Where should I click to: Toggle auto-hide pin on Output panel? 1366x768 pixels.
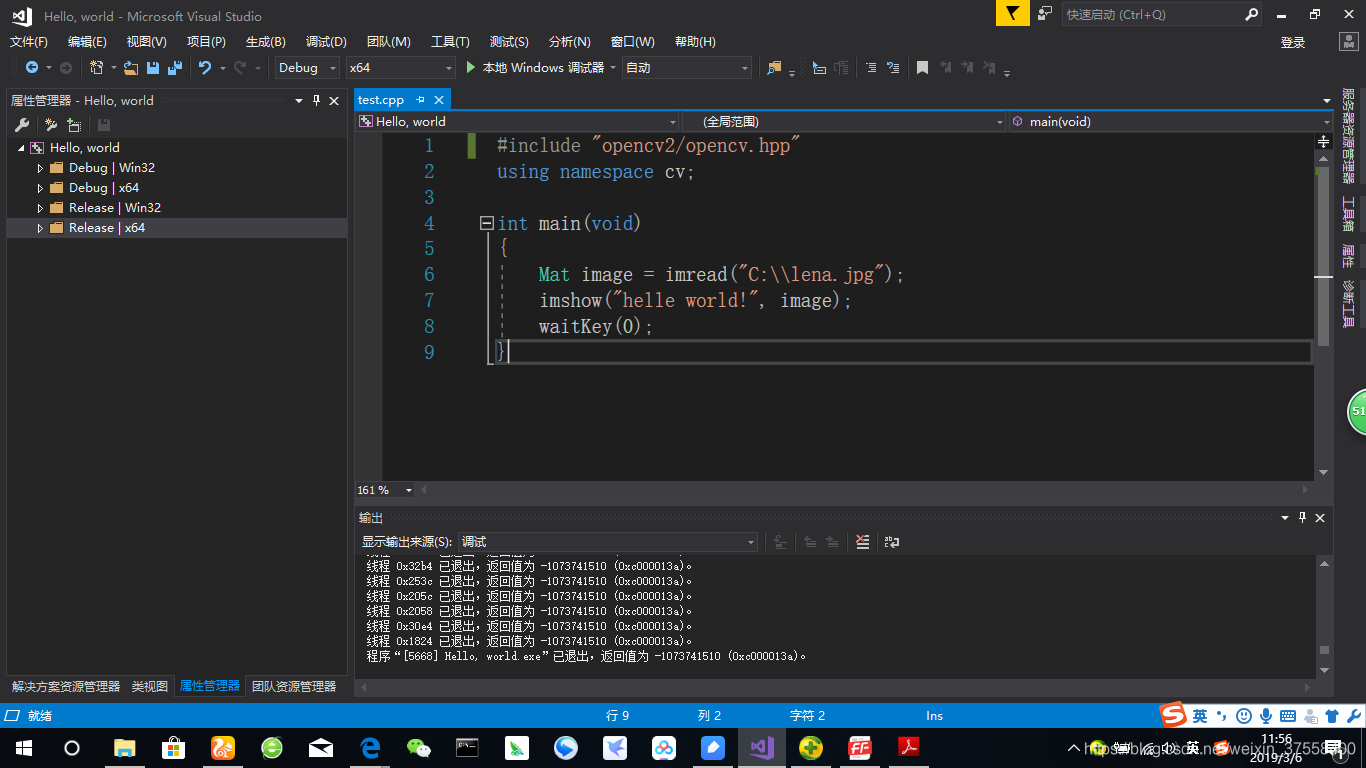[1302, 517]
